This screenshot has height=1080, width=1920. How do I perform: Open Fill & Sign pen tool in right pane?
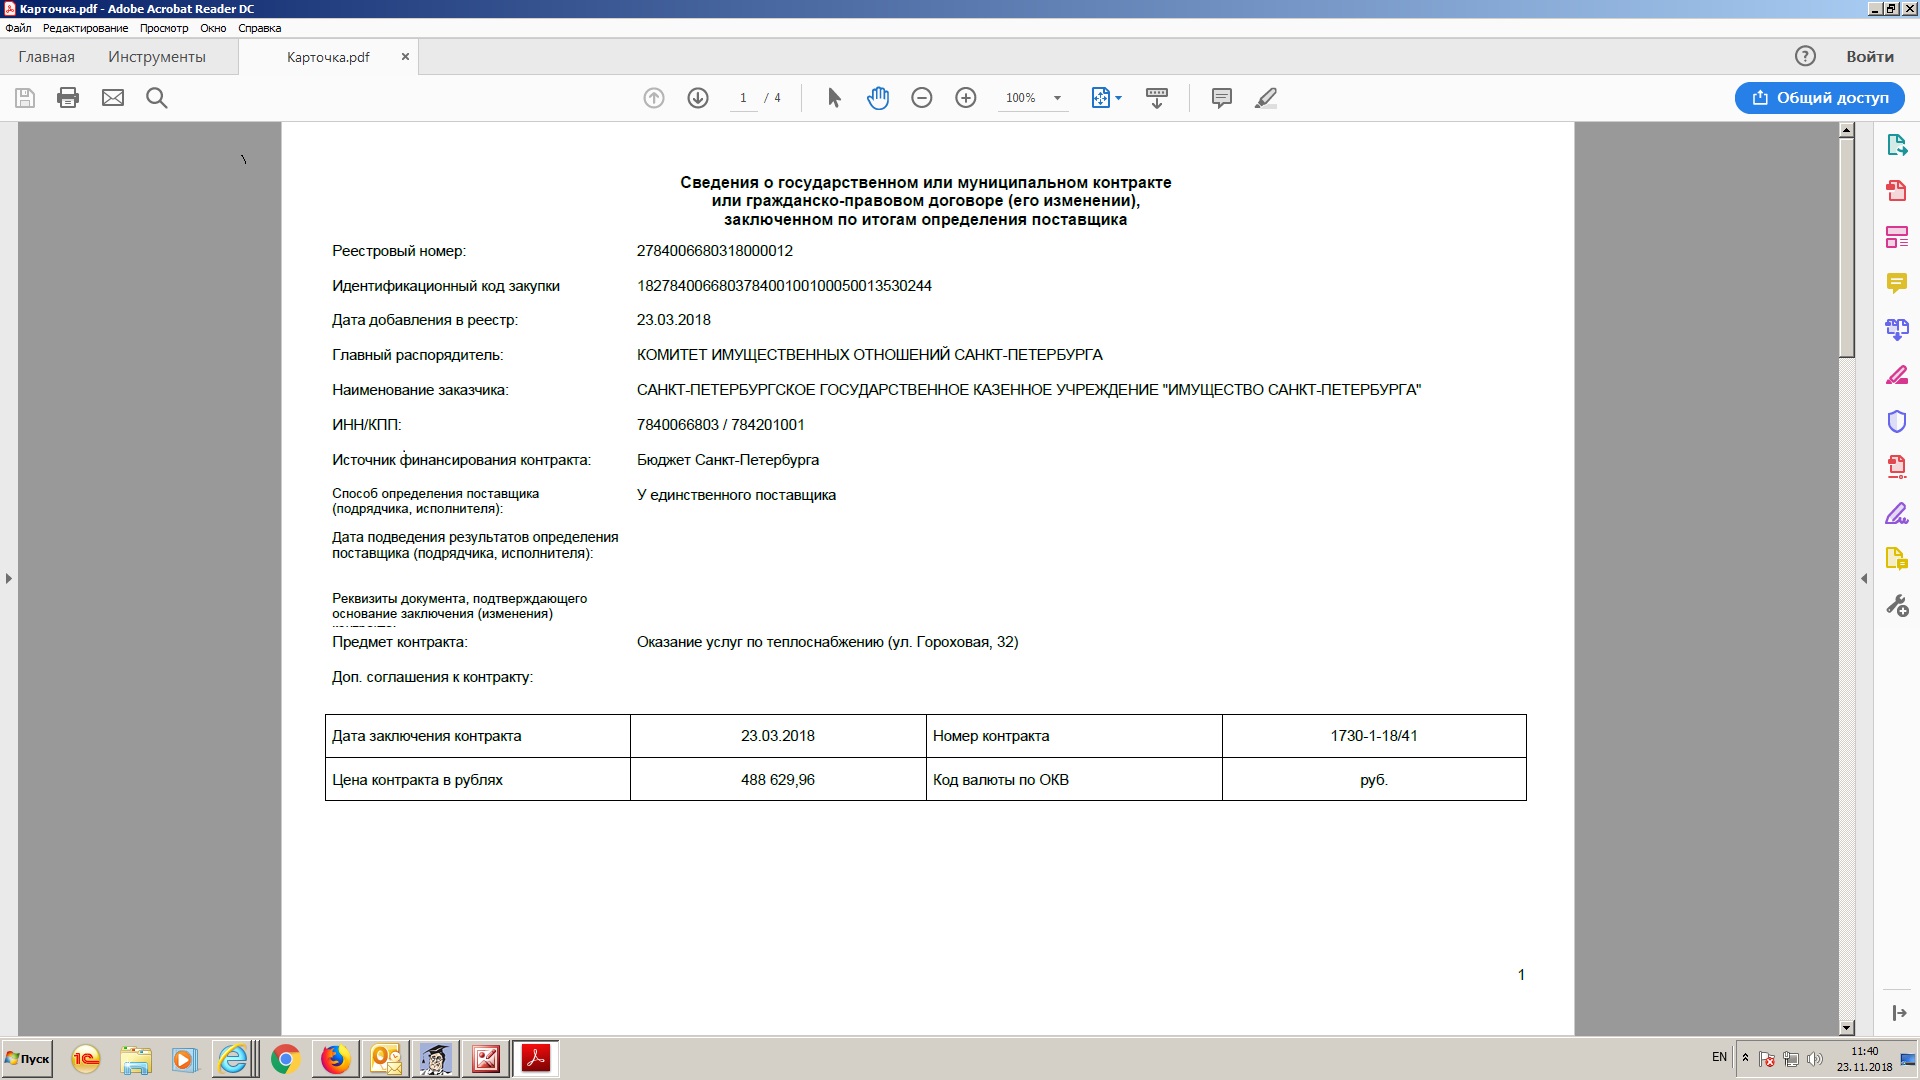tap(1897, 375)
